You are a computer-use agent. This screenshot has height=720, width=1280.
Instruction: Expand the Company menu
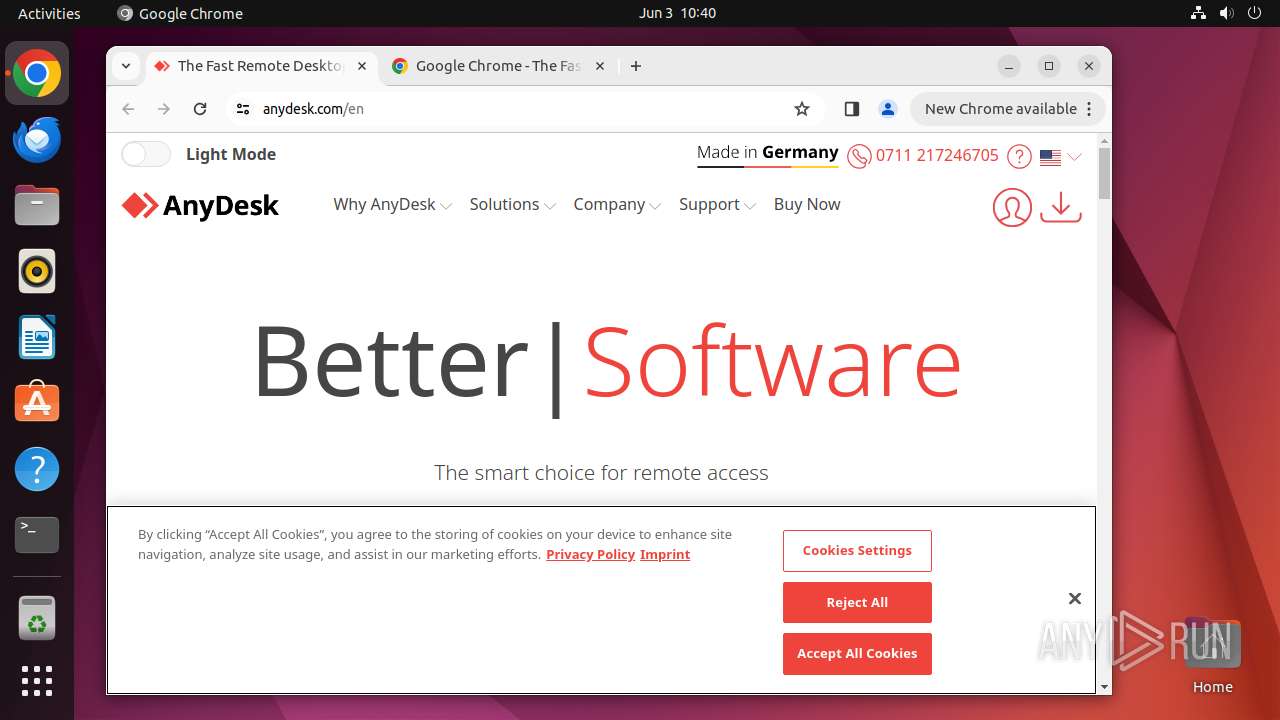617,204
